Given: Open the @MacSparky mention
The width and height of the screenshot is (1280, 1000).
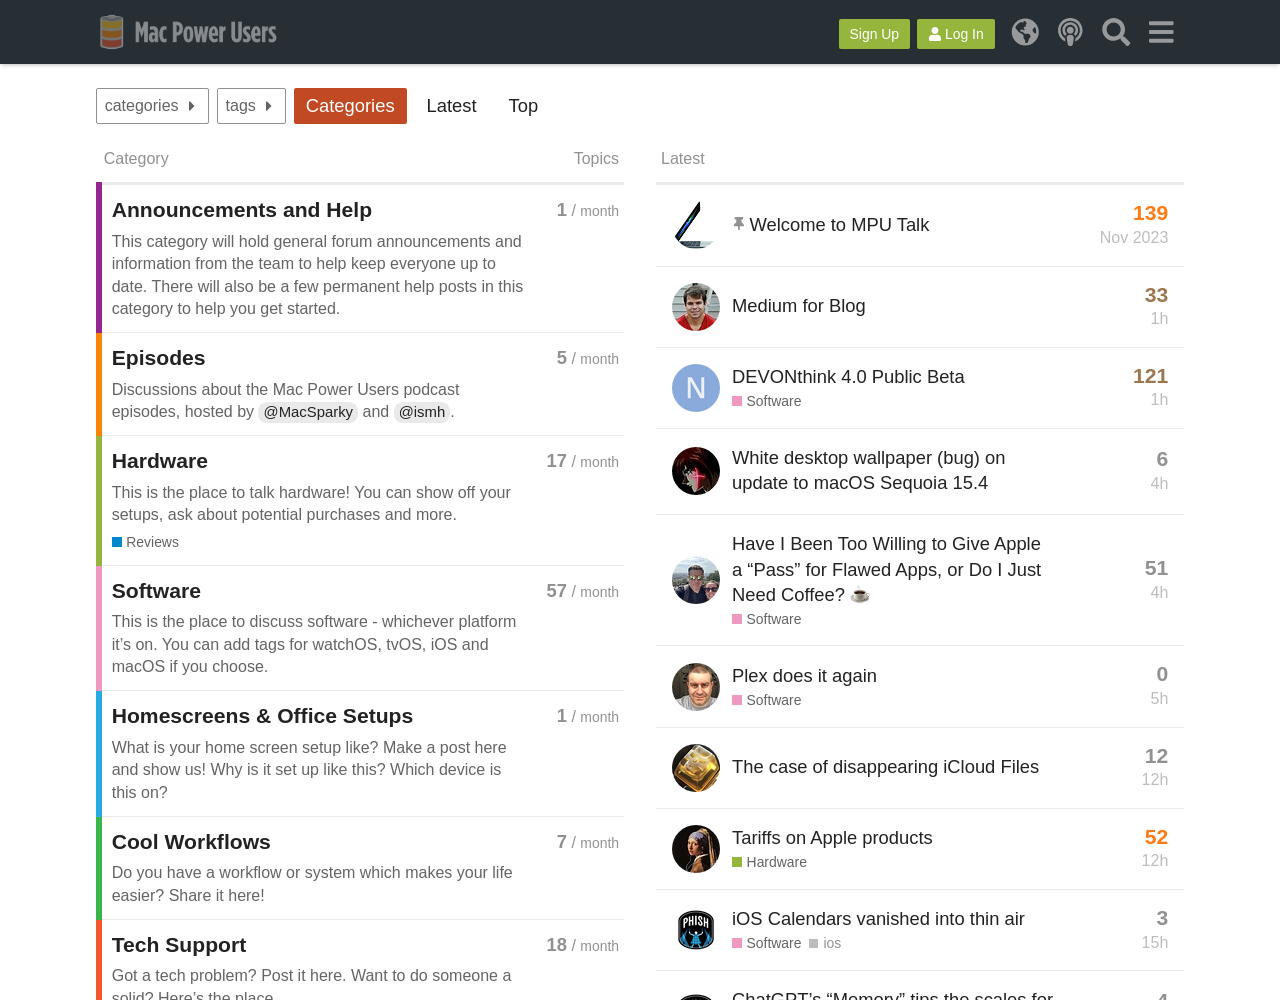Looking at the screenshot, I should click(x=308, y=412).
